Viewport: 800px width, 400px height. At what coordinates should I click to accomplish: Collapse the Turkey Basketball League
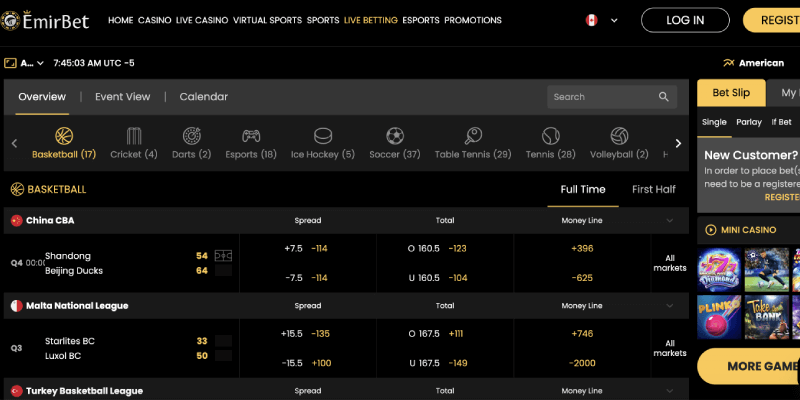[669, 391]
